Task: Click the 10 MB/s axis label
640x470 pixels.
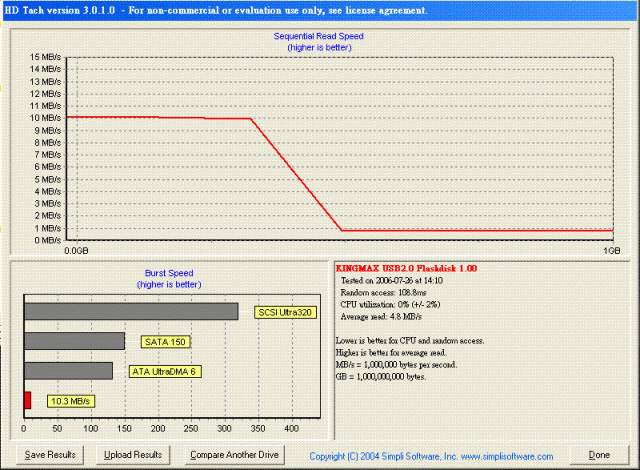Action: (45, 118)
